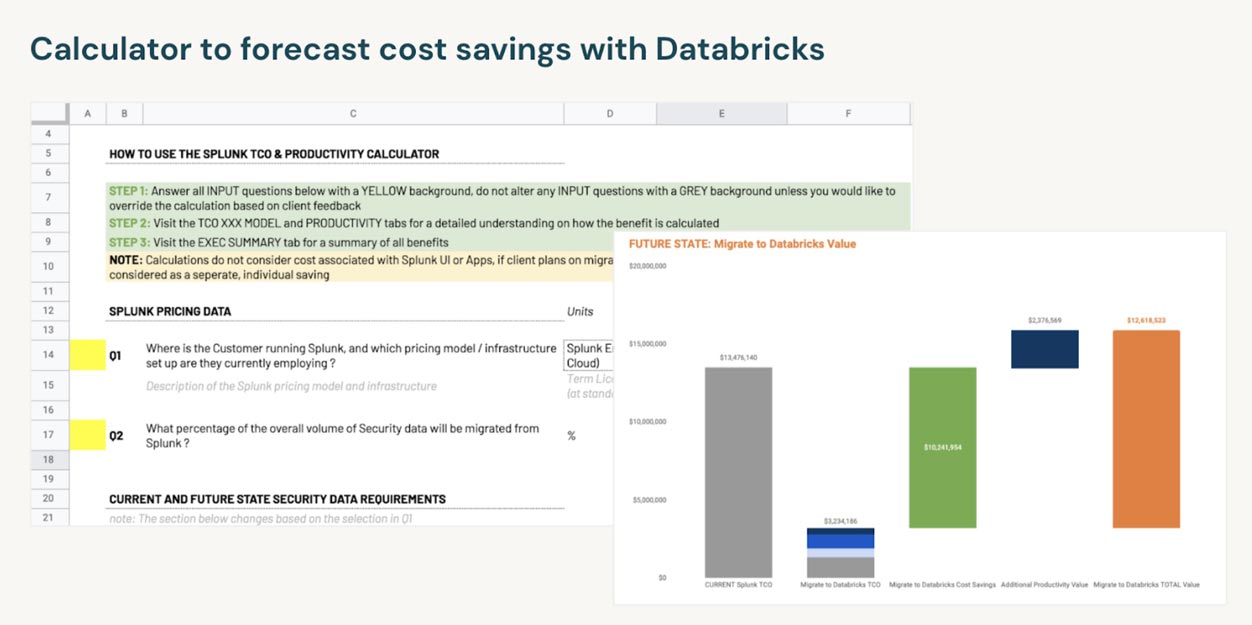Click the green Databricks Cost Savings bar
The width and height of the screenshot is (1252, 625).
click(x=942, y=447)
